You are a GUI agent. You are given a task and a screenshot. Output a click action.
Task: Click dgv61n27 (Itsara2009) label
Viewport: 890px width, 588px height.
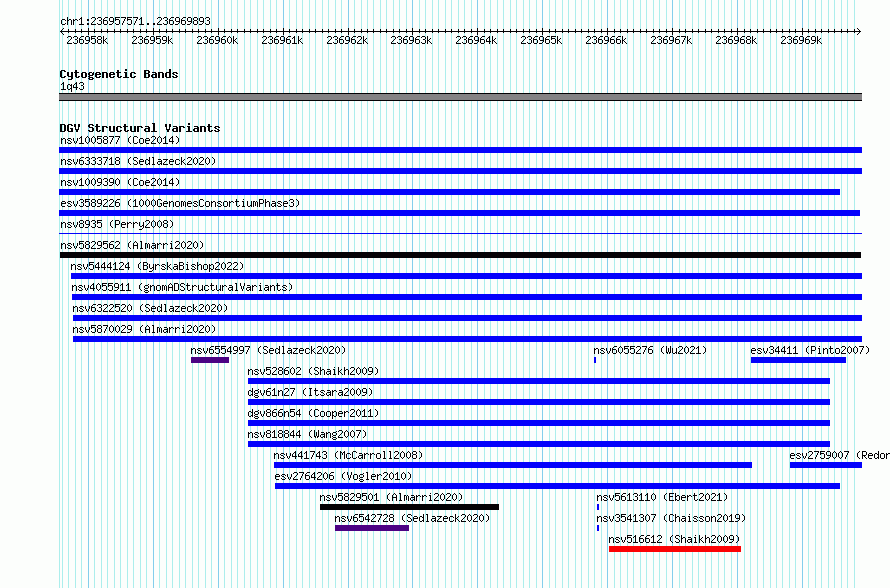tap(310, 392)
